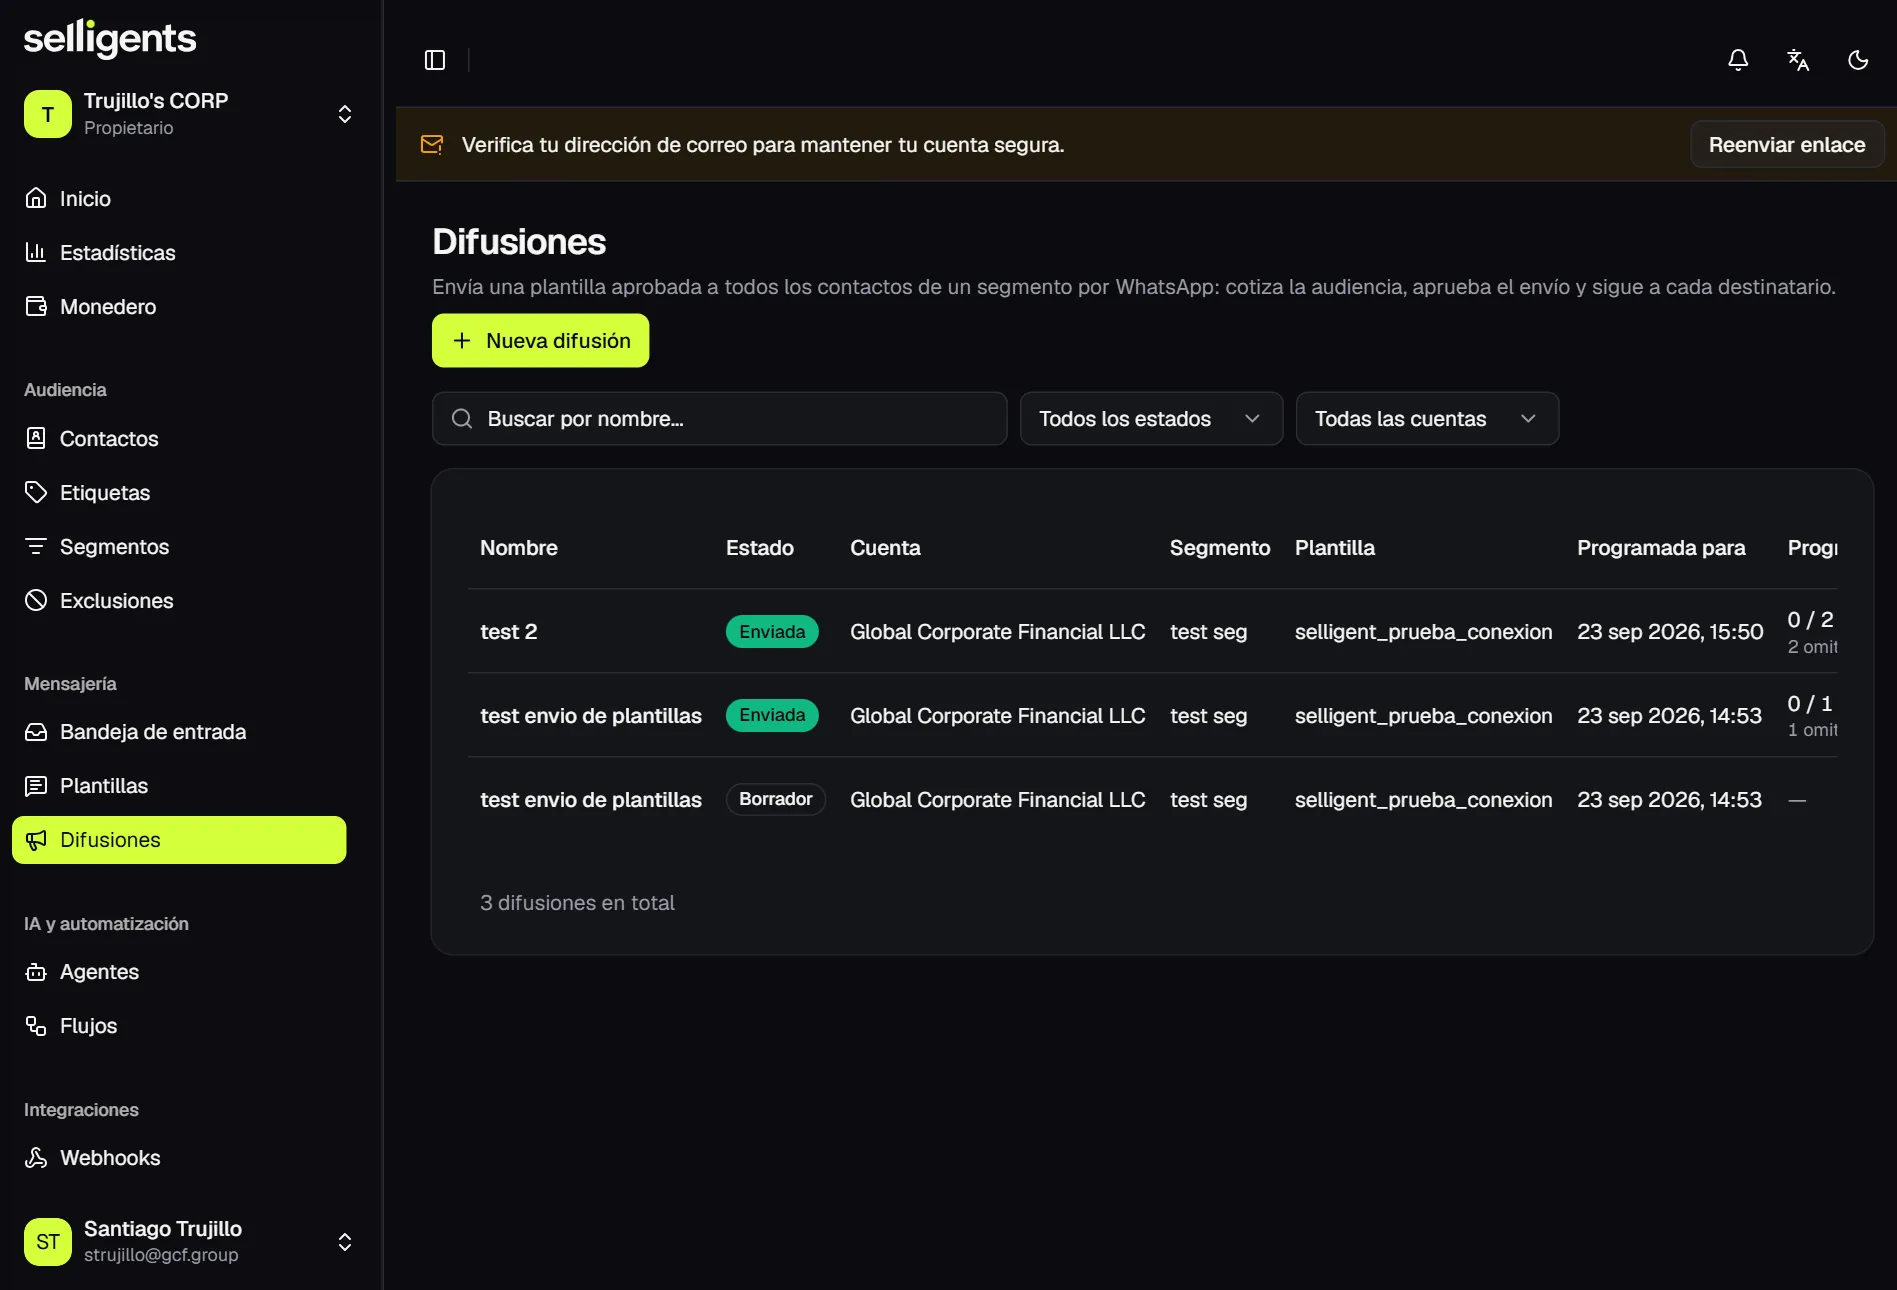Click the Programada para column header
Screen dimensions: 1897x1290
[1661, 548]
